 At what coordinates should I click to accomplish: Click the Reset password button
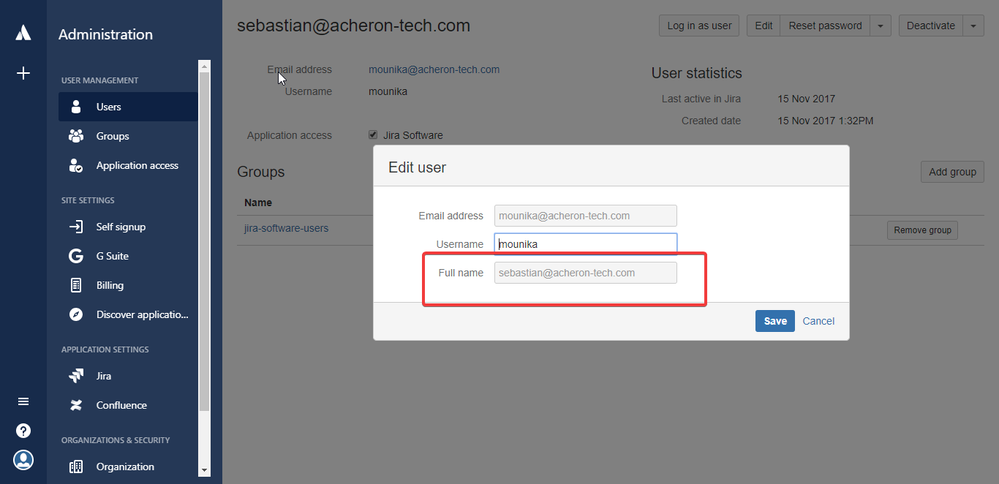[x=825, y=26]
